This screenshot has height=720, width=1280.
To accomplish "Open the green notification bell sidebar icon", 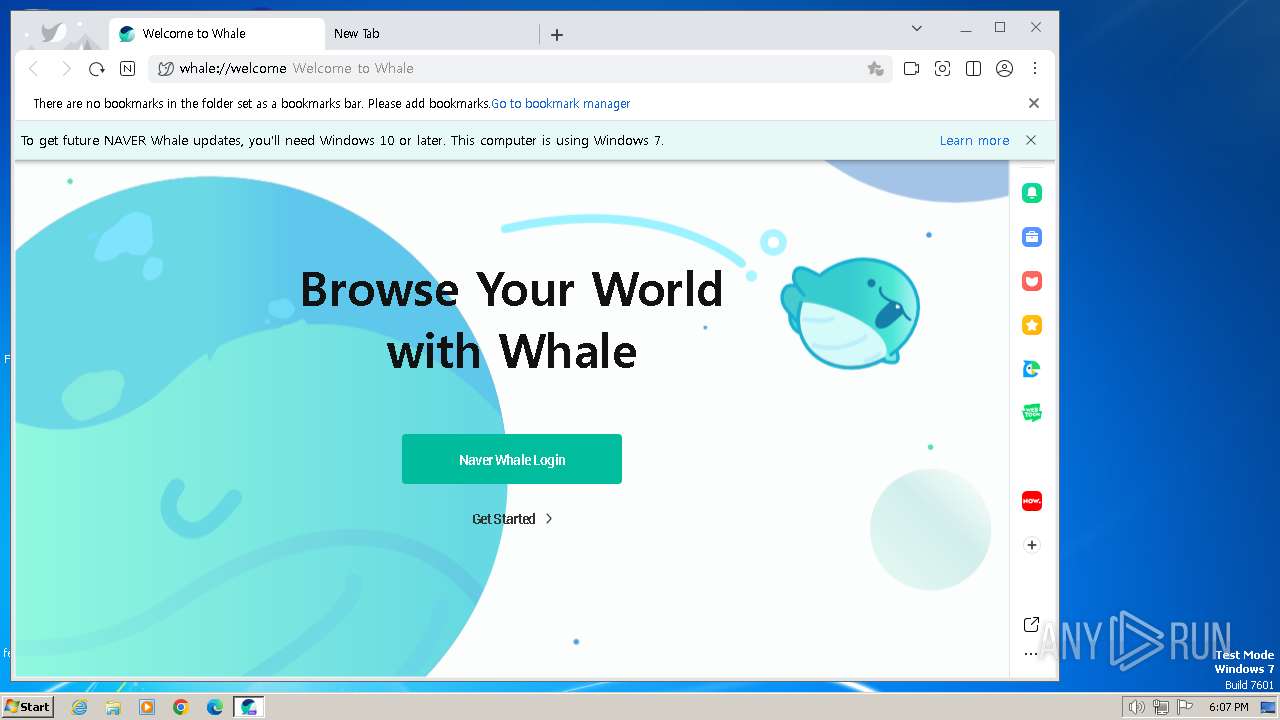I will point(1032,194).
